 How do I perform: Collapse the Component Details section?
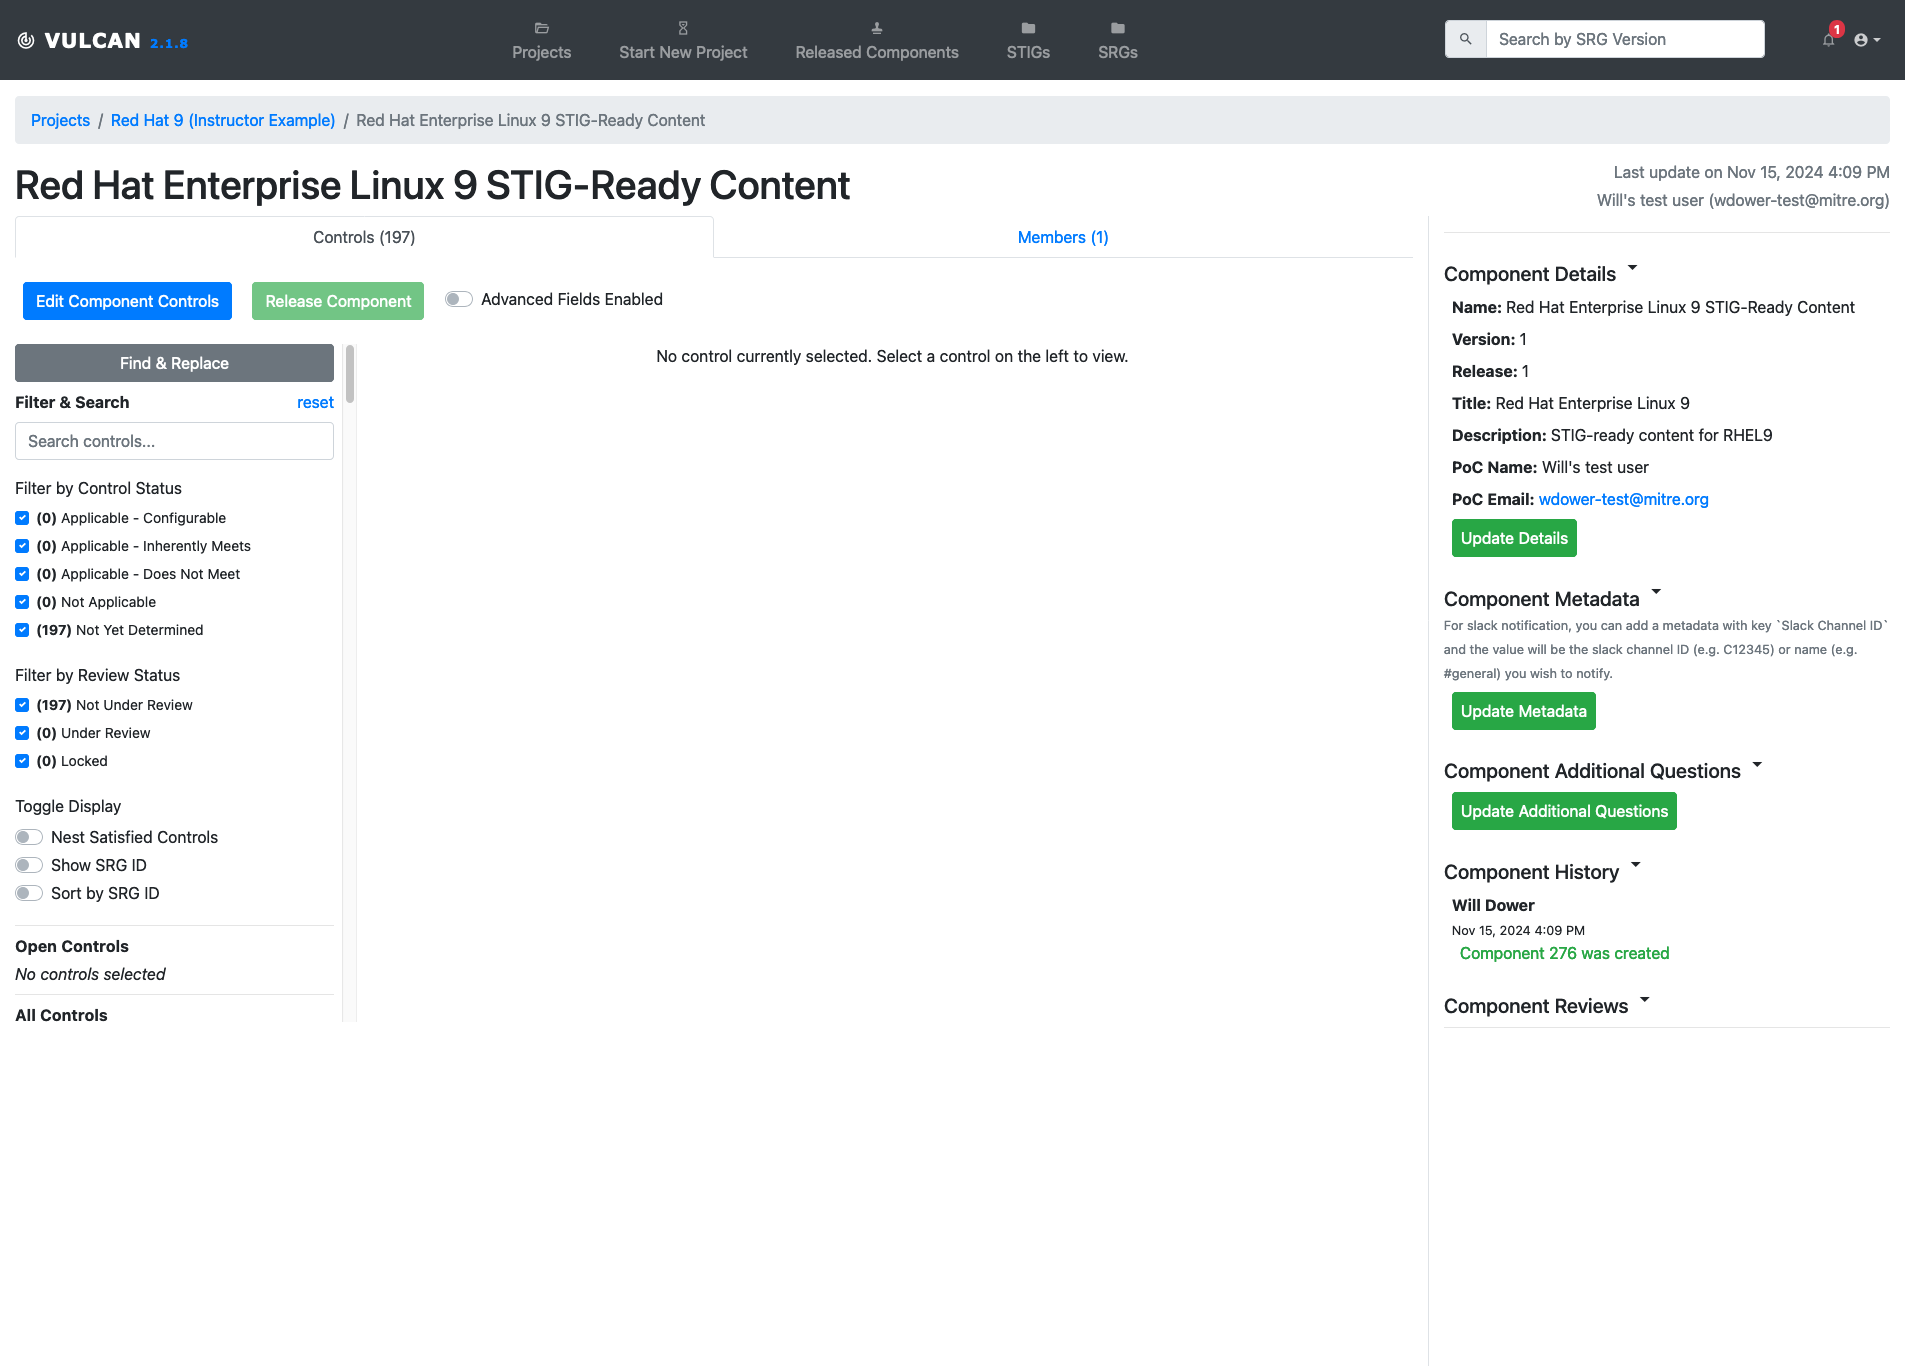point(1632,268)
